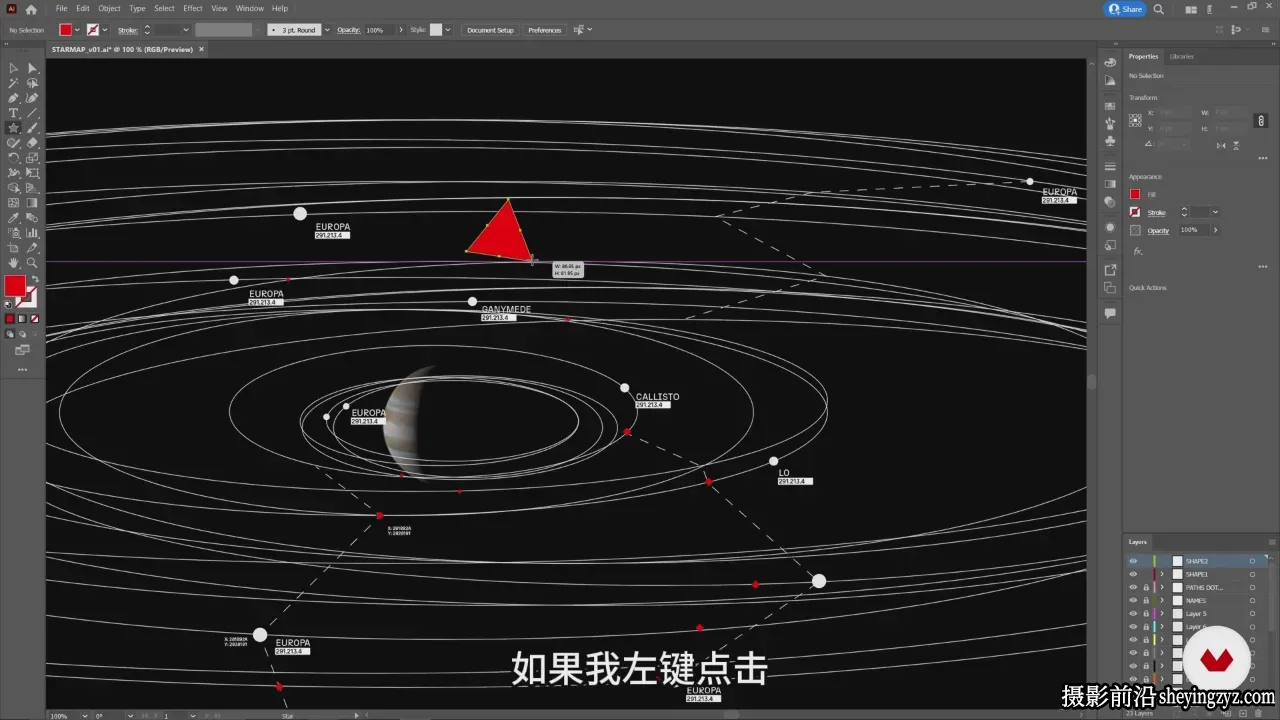Hide the Layer 5 layer
Image resolution: width=1280 pixels, height=720 pixels.
[x=1133, y=613]
